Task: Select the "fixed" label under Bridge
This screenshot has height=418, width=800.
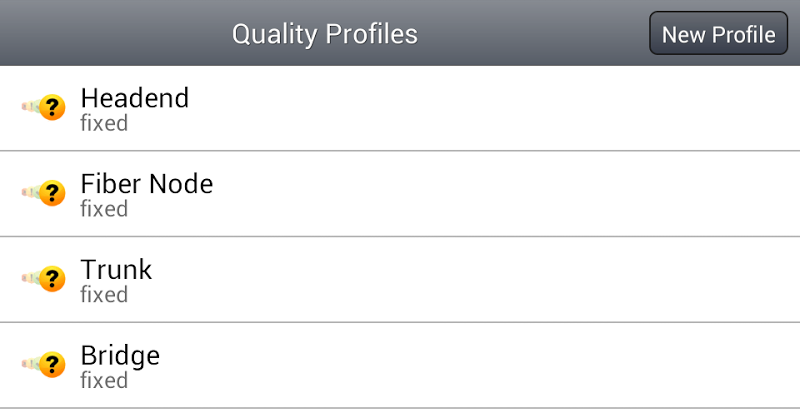Action: (x=104, y=381)
